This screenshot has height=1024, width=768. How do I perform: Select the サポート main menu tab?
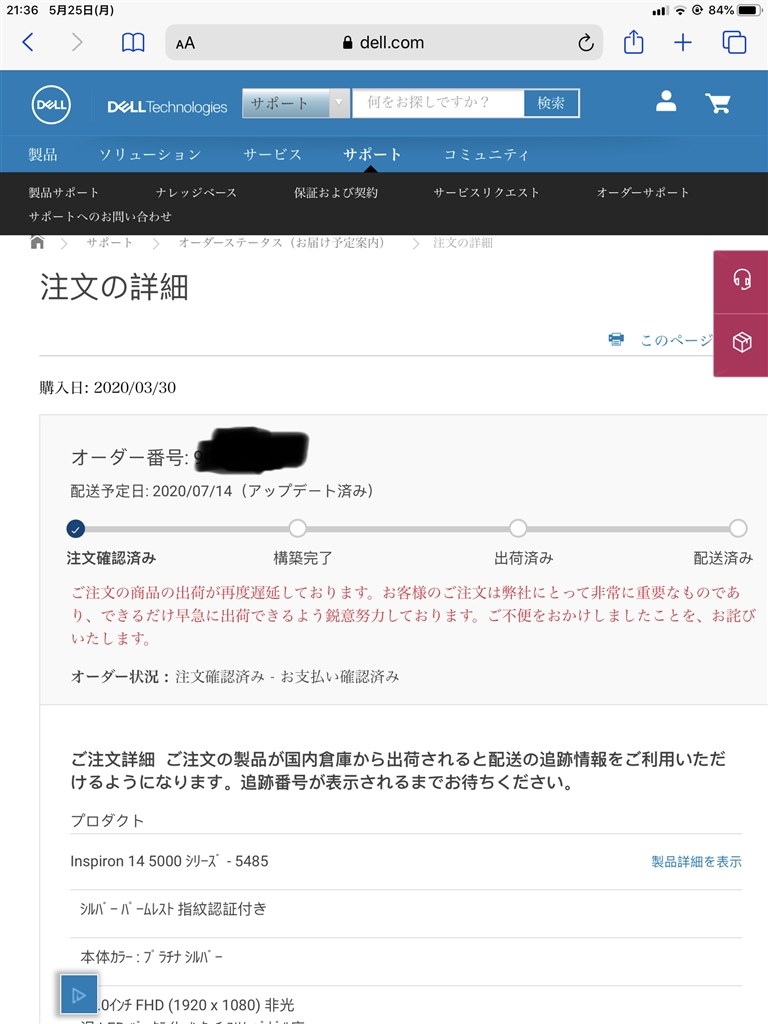372,154
